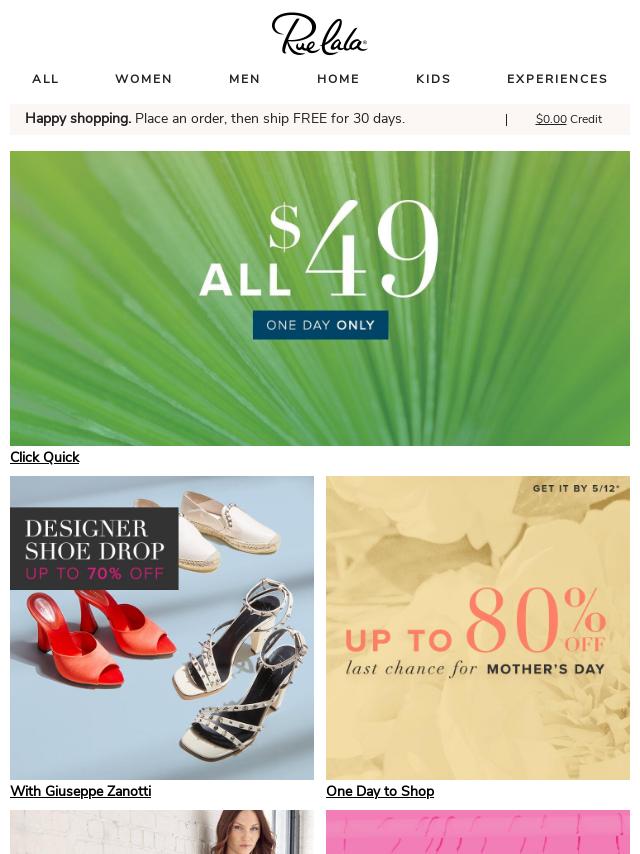
Task: Follow the One Day to Shop link
Action: 380,791
